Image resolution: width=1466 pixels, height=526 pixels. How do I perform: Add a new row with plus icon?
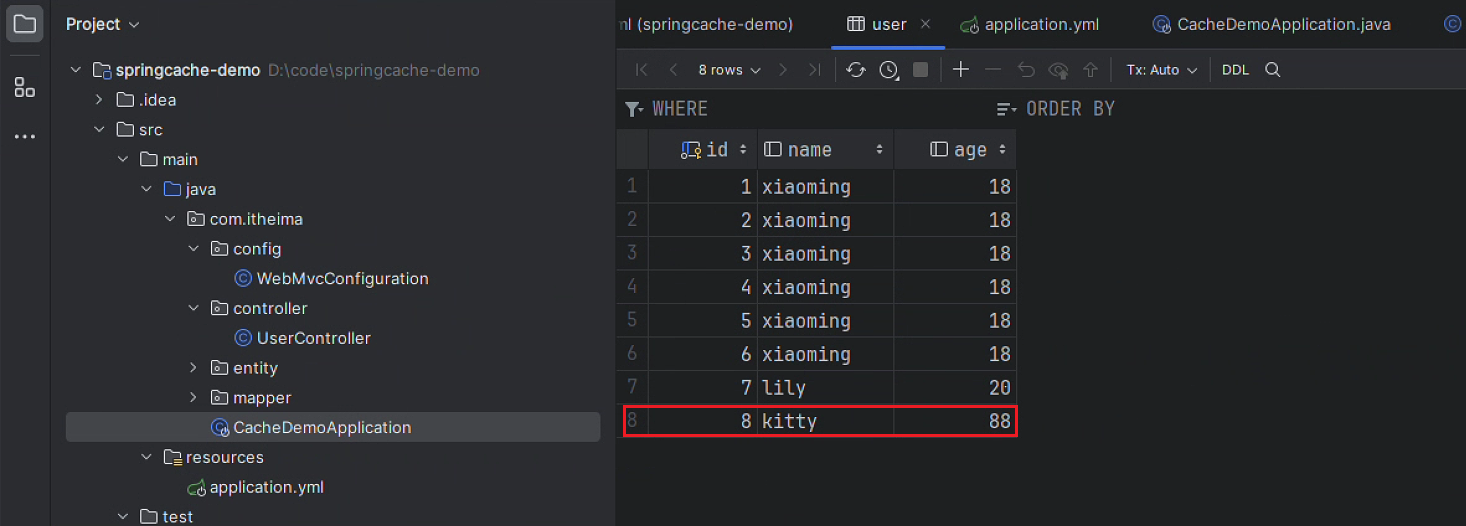(961, 70)
